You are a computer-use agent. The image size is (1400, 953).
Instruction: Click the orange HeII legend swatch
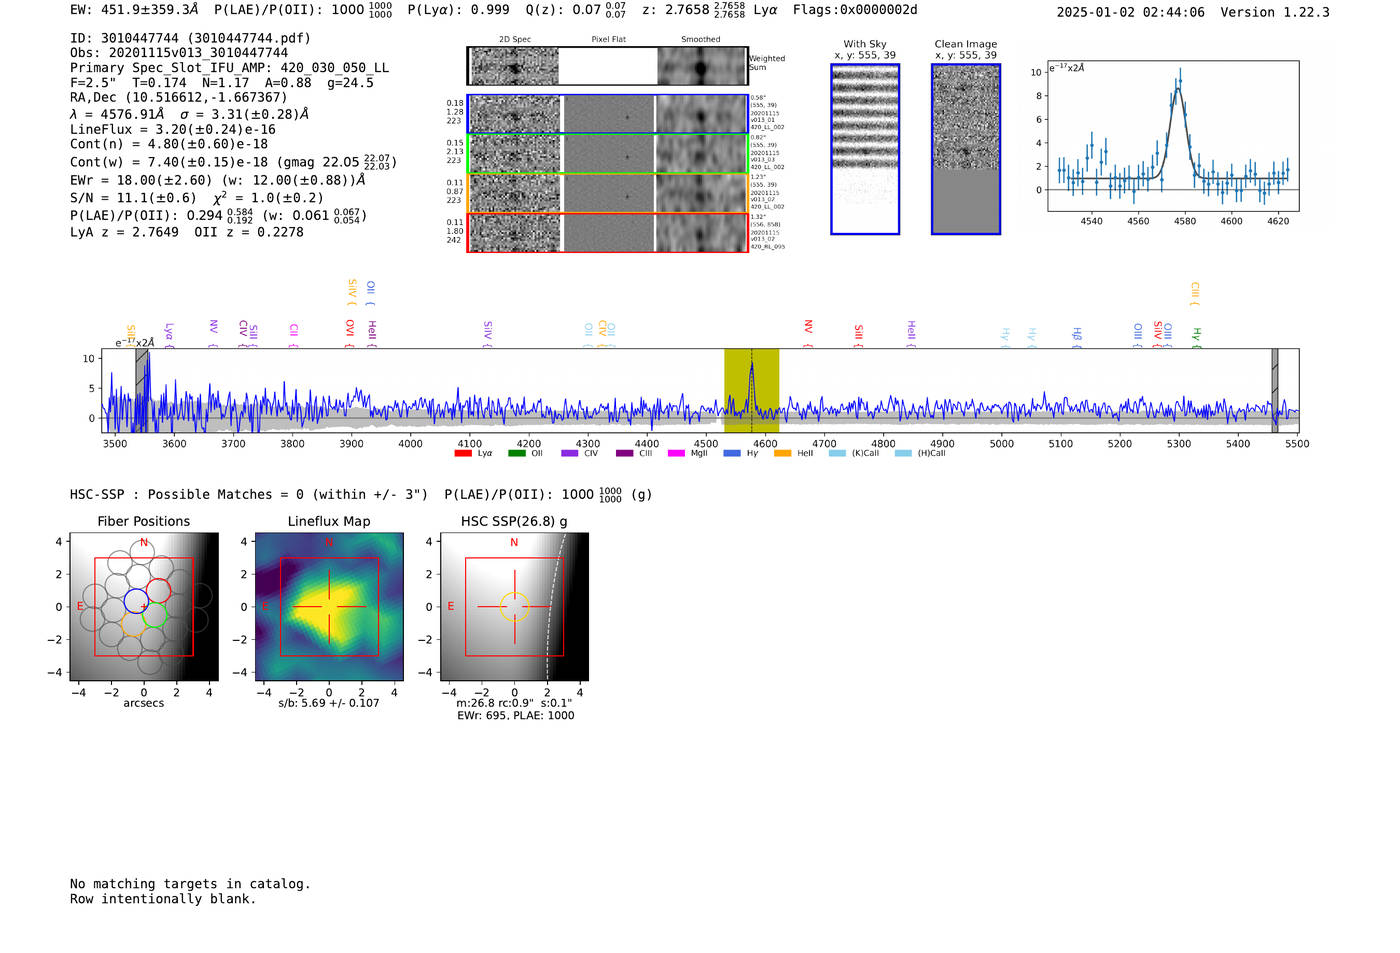click(x=782, y=454)
